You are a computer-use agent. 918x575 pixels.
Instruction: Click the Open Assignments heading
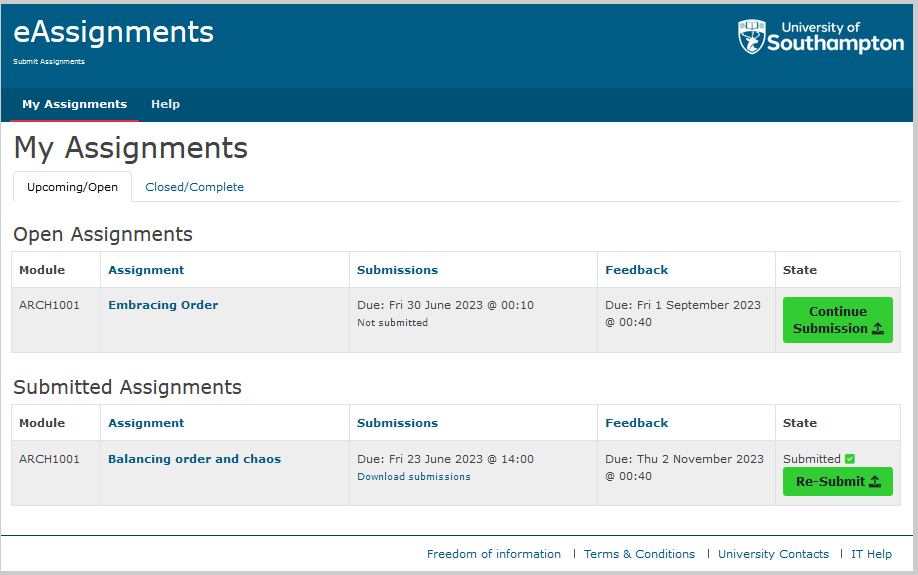point(103,234)
